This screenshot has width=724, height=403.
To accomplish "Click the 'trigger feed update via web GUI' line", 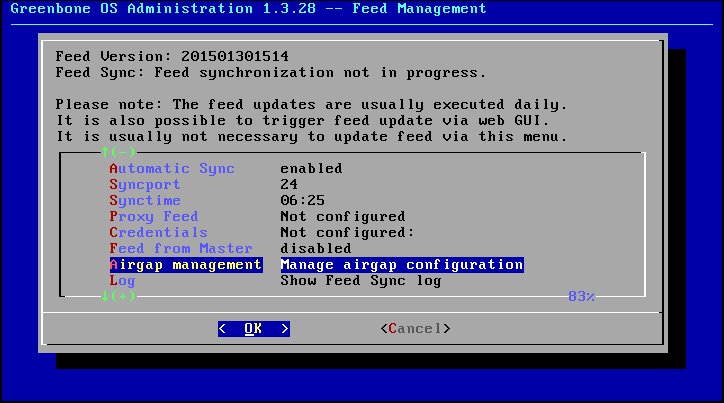I will [302, 120].
